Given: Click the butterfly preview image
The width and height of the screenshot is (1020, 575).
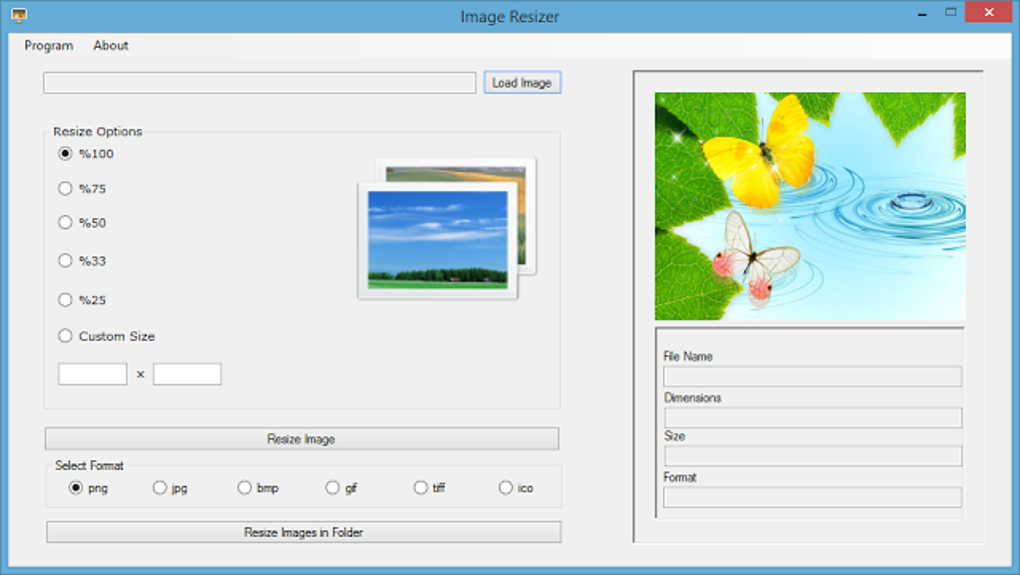Looking at the screenshot, I should click(x=810, y=206).
